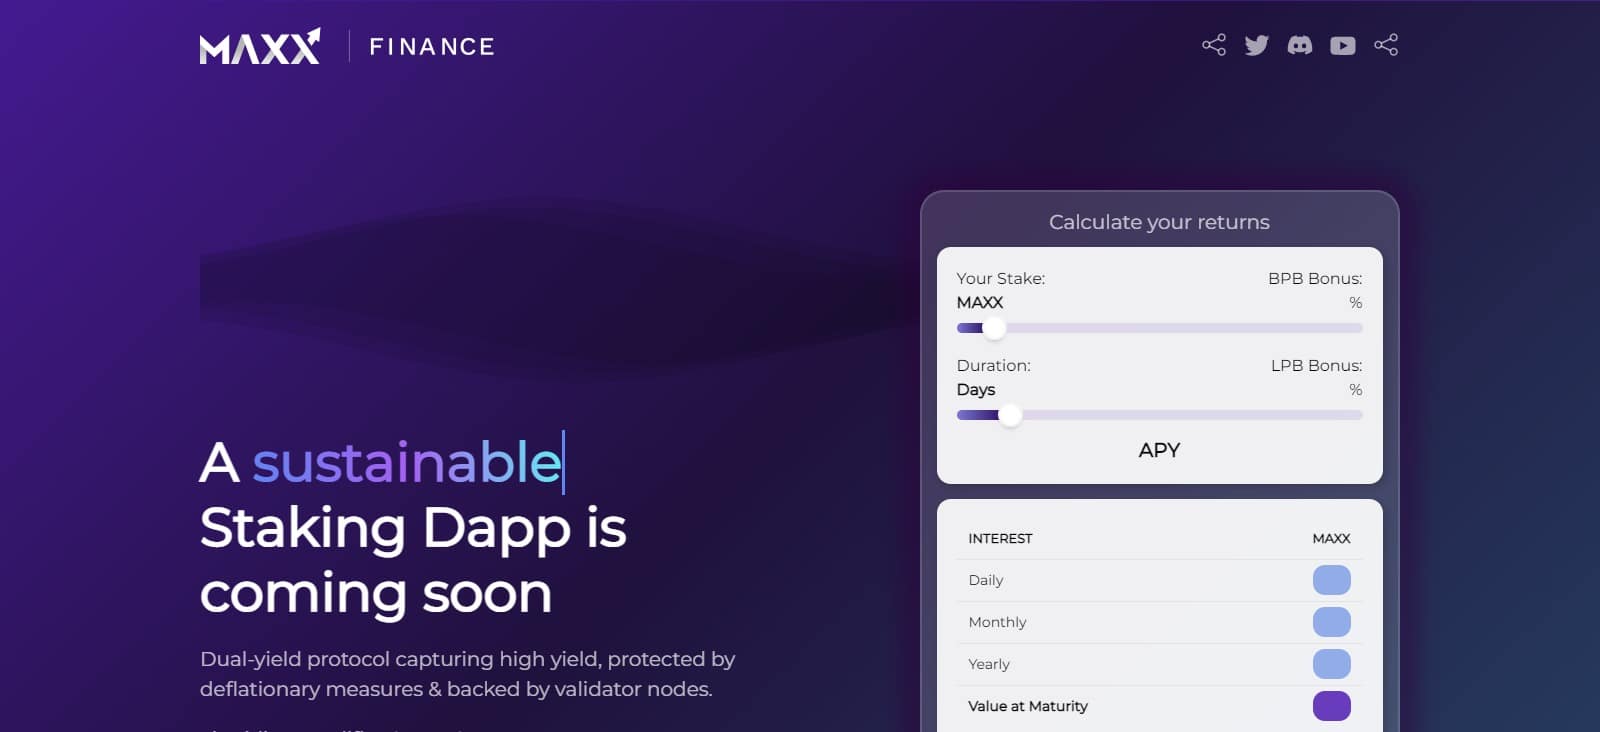This screenshot has height=732, width=1600.
Task: Click the 'APY' text
Action: (1159, 450)
